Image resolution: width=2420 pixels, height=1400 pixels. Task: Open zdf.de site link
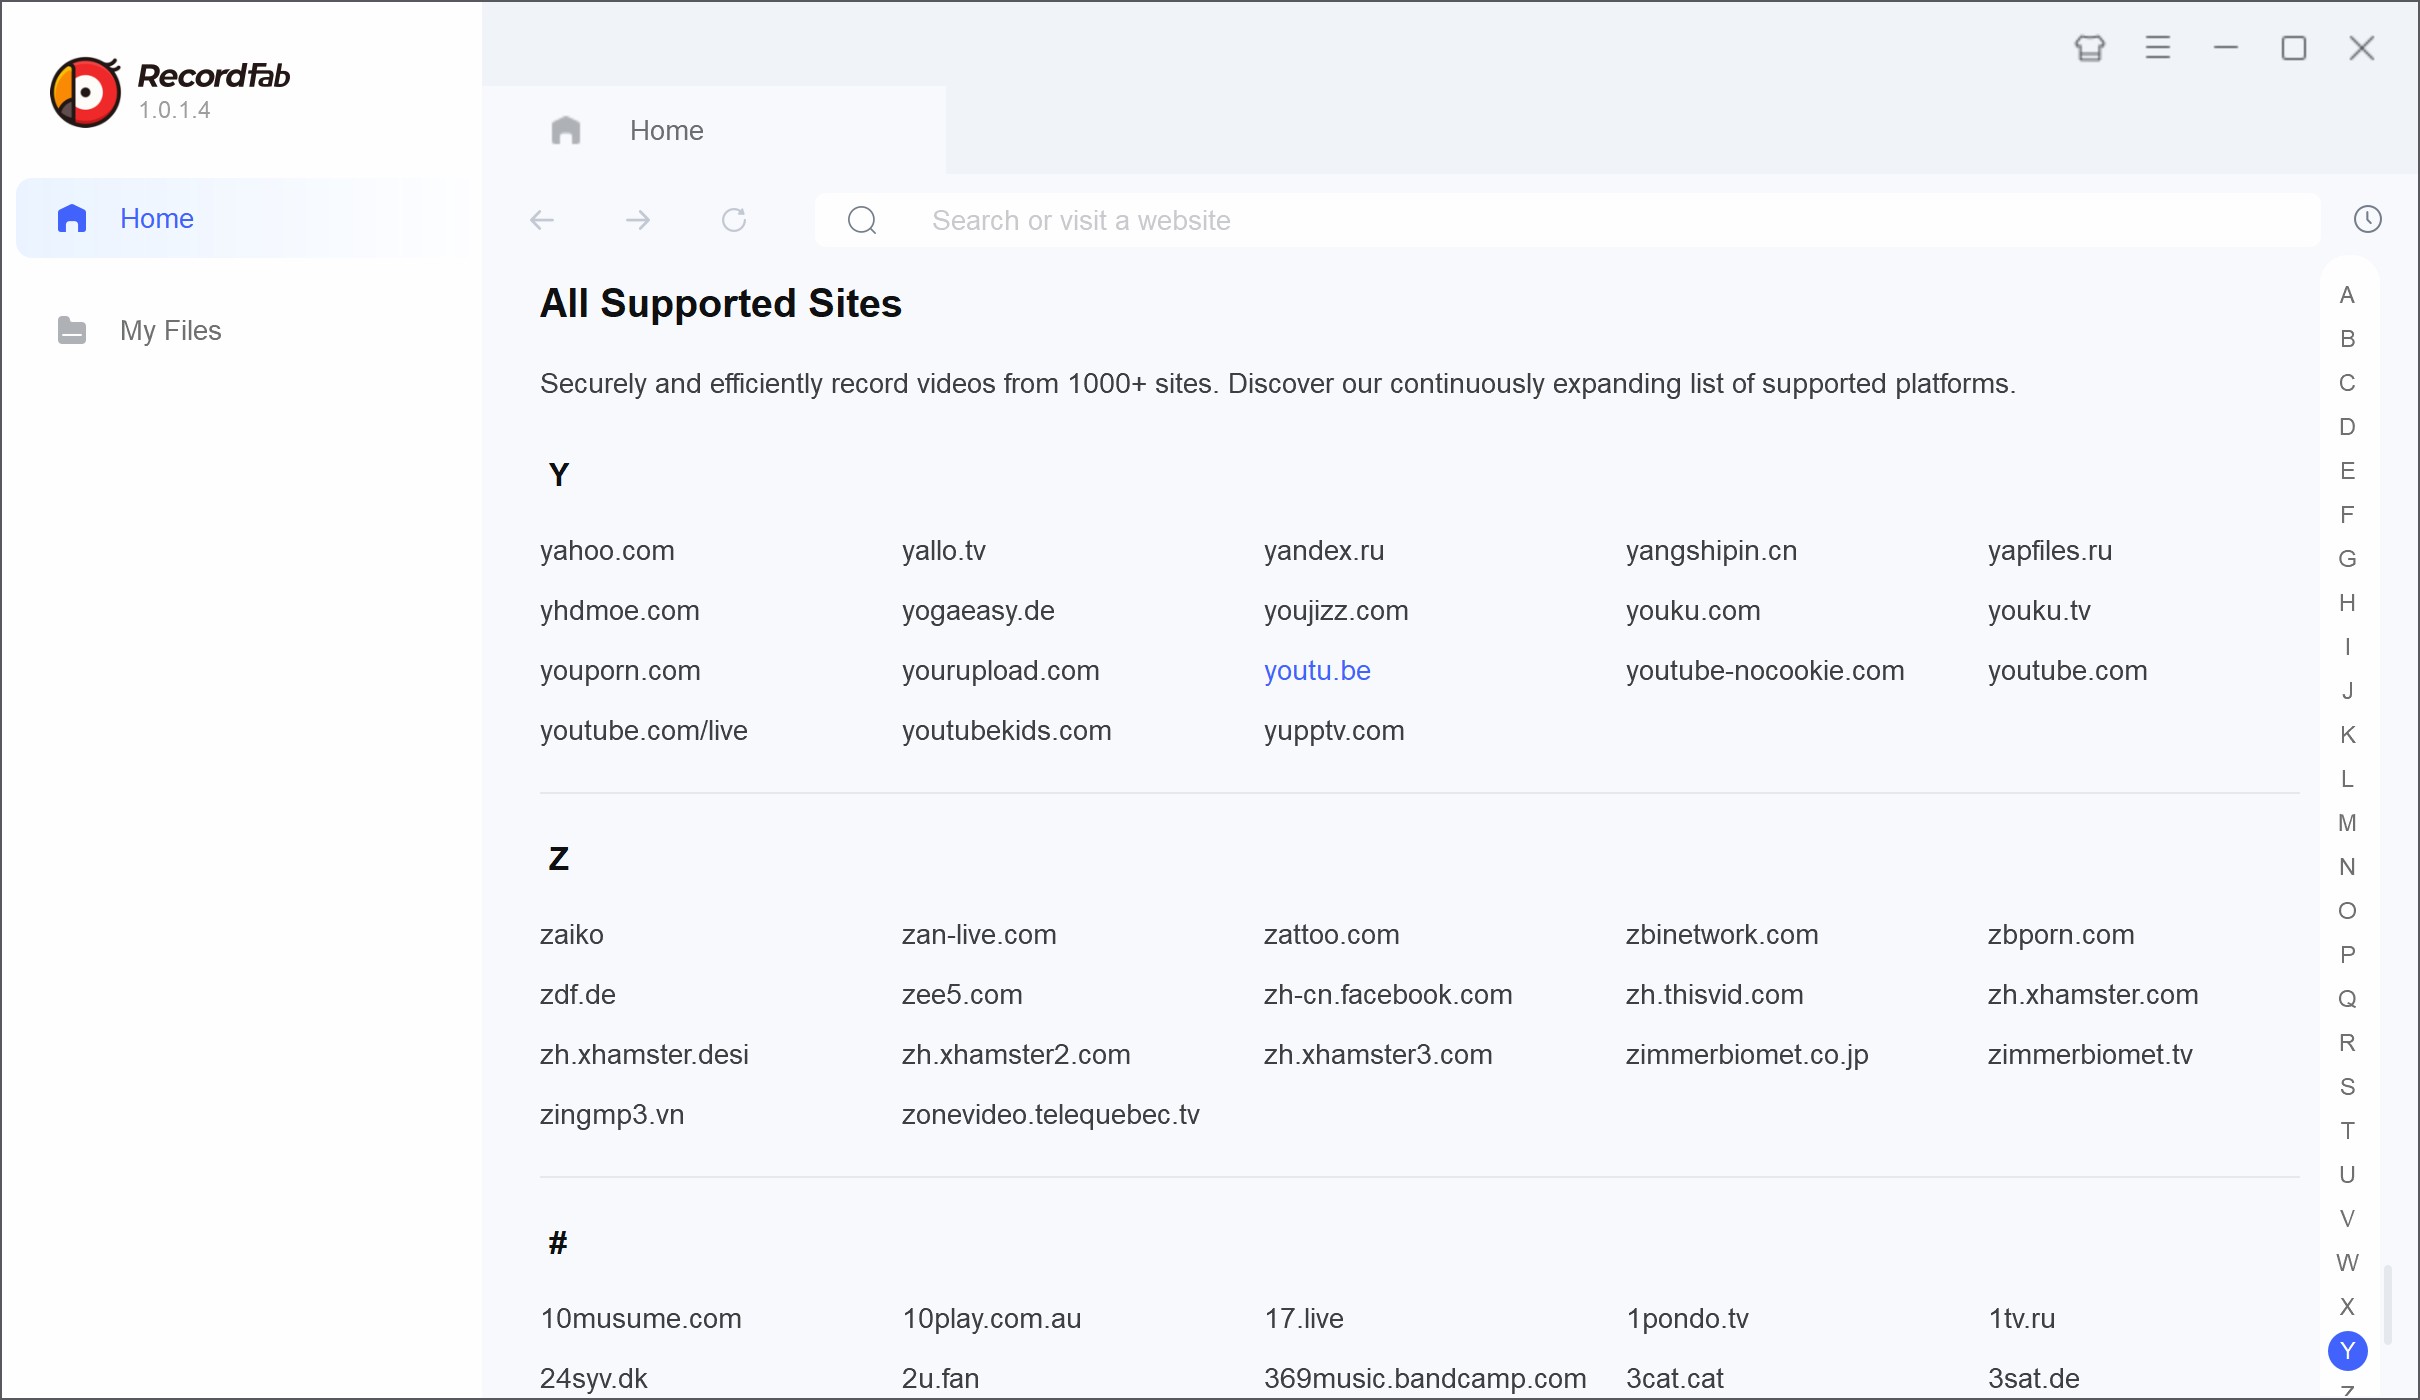[x=578, y=995]
